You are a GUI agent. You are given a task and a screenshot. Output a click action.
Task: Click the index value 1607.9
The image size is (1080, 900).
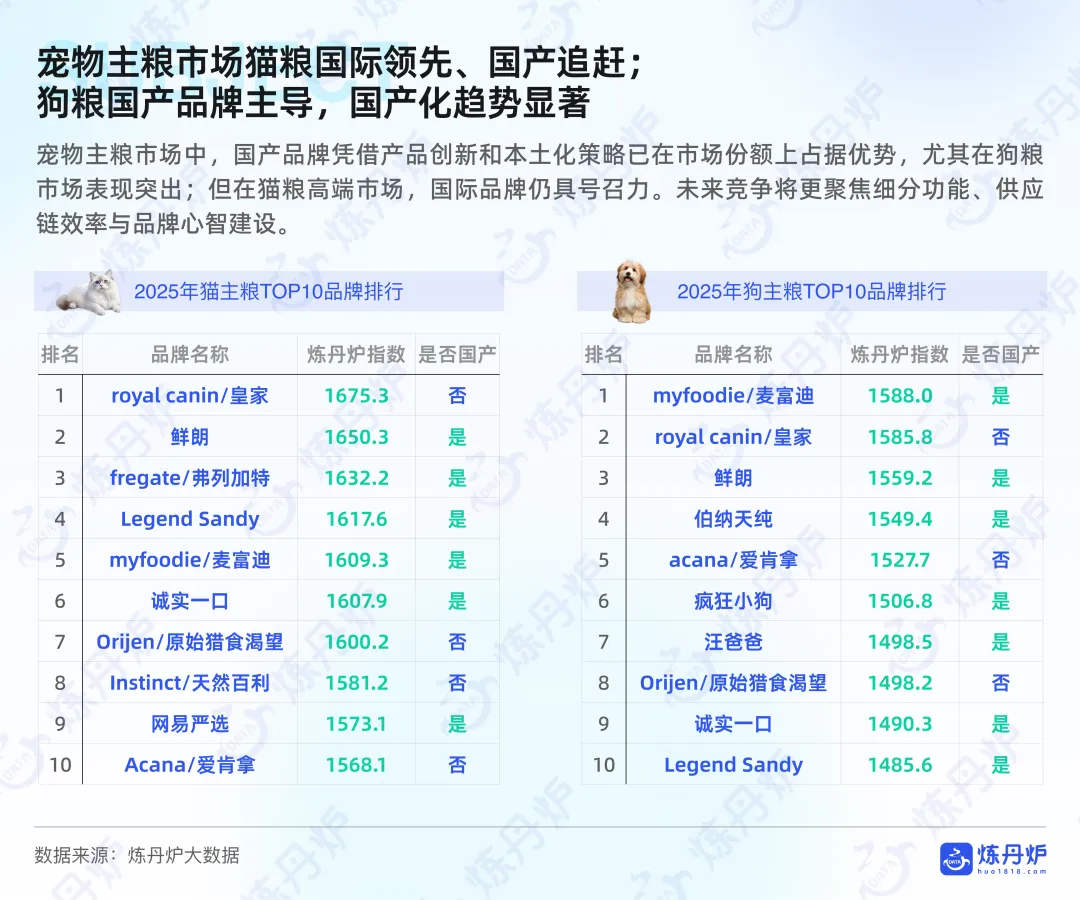click(356, 601)
